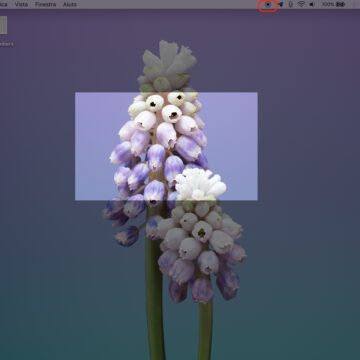Screen dimensions: 360x360
Task: Click the Bluetooth-style icon next to Wi-Fi
Action: [291, 4]
